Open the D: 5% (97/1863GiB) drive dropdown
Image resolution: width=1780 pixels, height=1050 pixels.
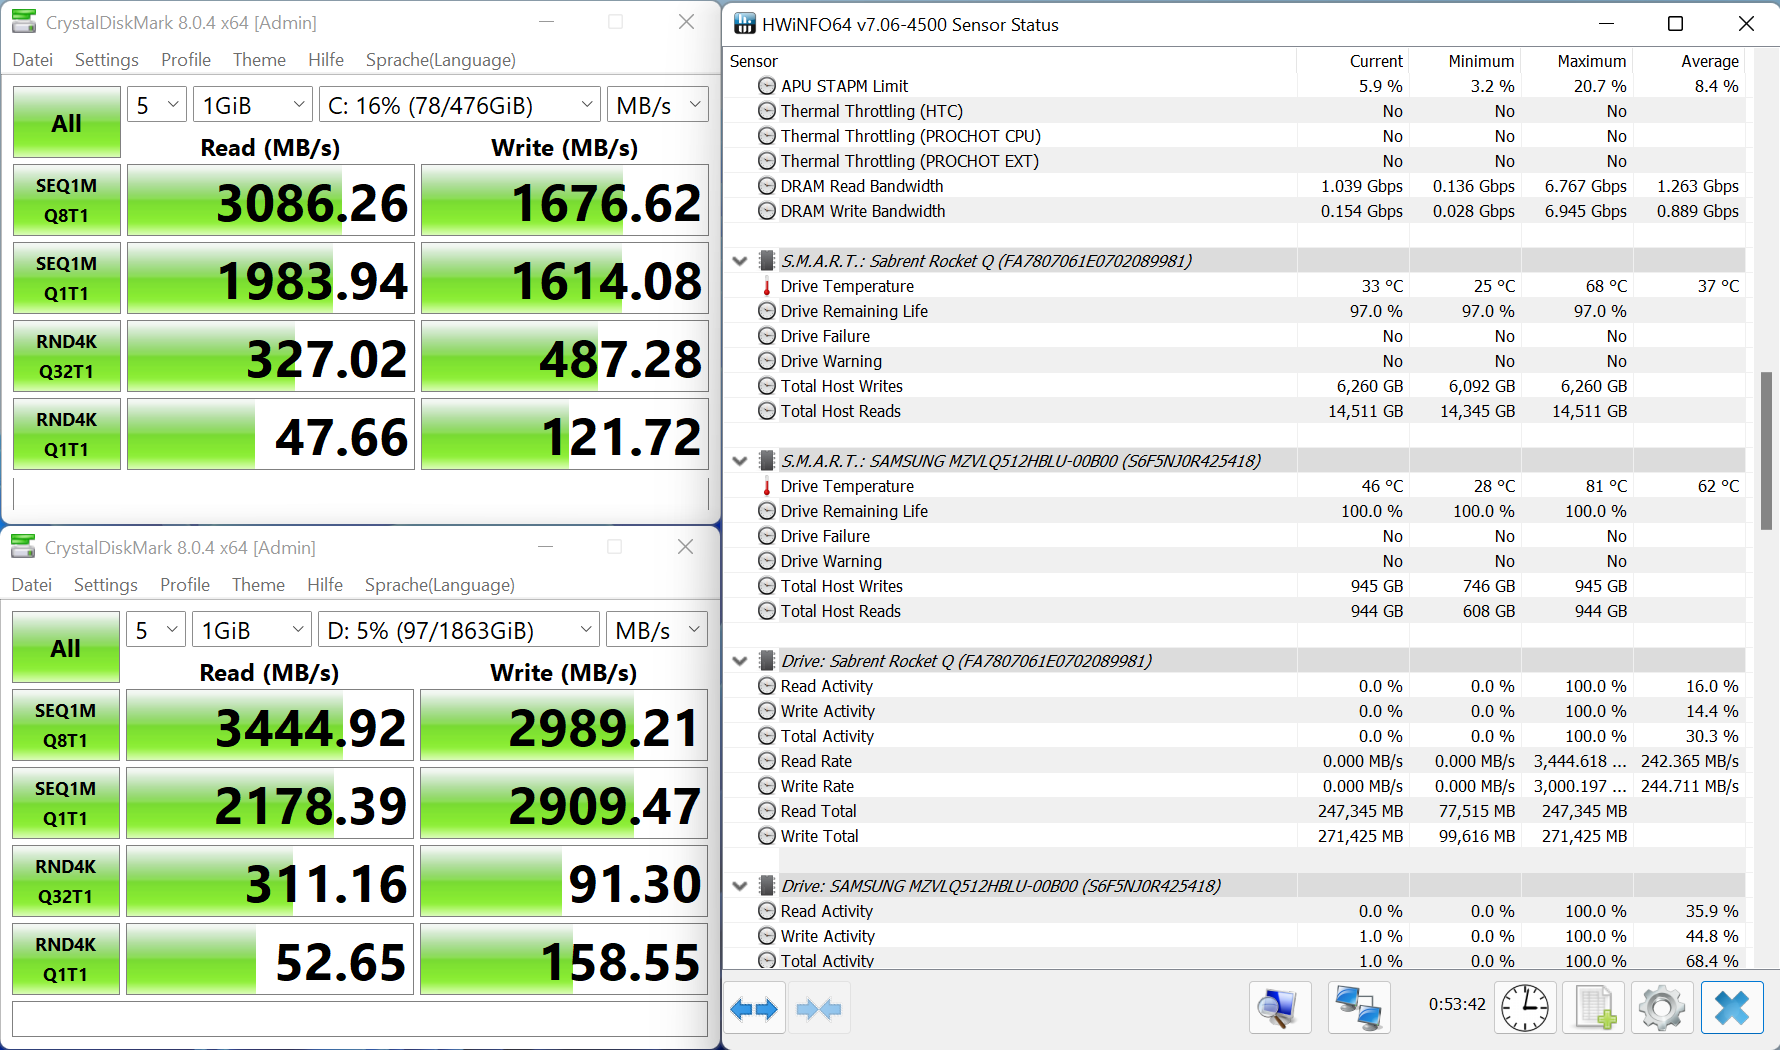coord(459,630)
